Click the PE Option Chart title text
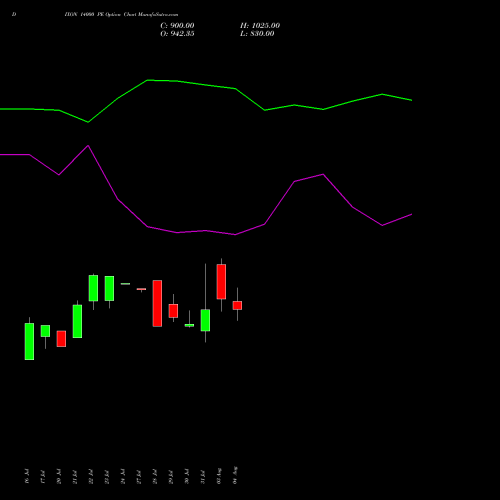Viewport: 500px width, 500px height. (121, 15)
